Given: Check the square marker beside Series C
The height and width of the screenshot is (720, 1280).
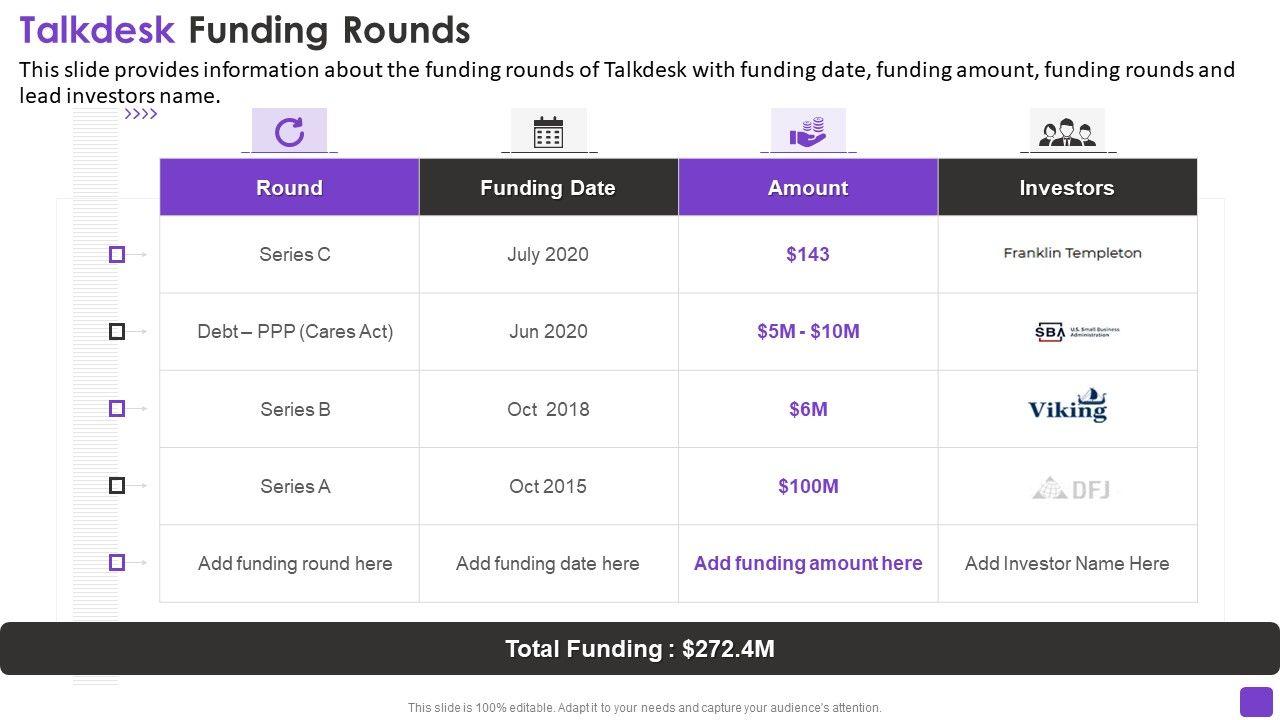Looking at the screenshot, I should pos(117,255).
